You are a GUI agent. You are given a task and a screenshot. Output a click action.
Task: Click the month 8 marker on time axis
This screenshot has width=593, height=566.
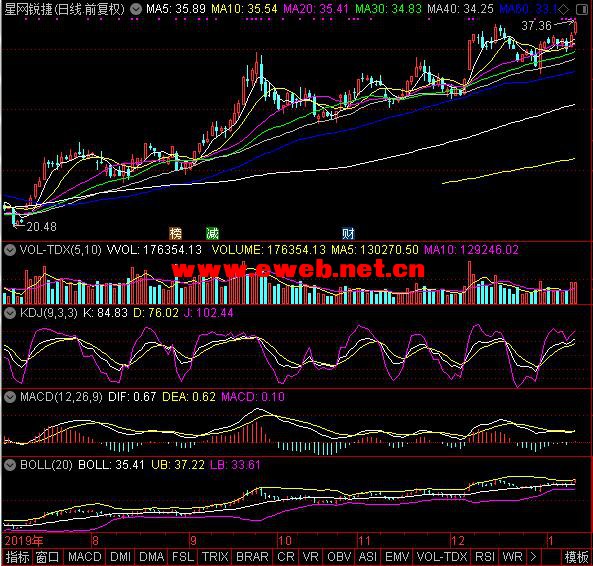pos(95,541)
